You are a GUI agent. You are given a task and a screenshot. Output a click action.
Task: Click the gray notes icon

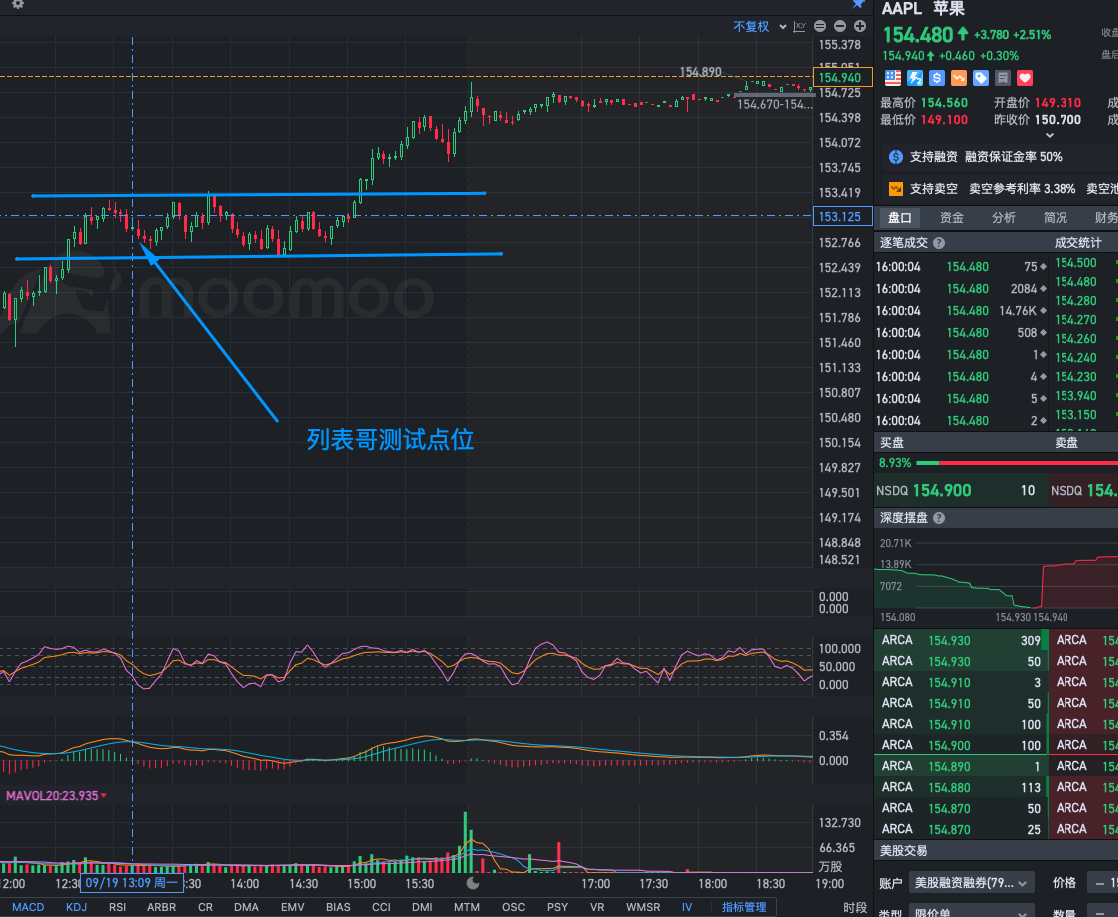(x=1002, y=78)
